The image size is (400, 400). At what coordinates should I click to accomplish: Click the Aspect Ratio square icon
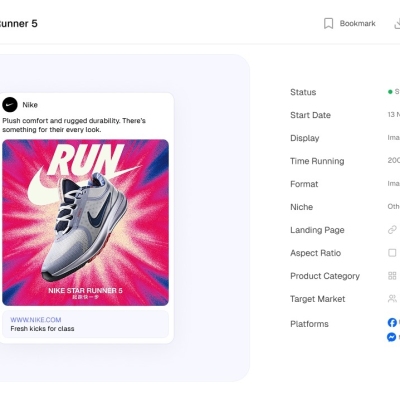coord(392,253)
